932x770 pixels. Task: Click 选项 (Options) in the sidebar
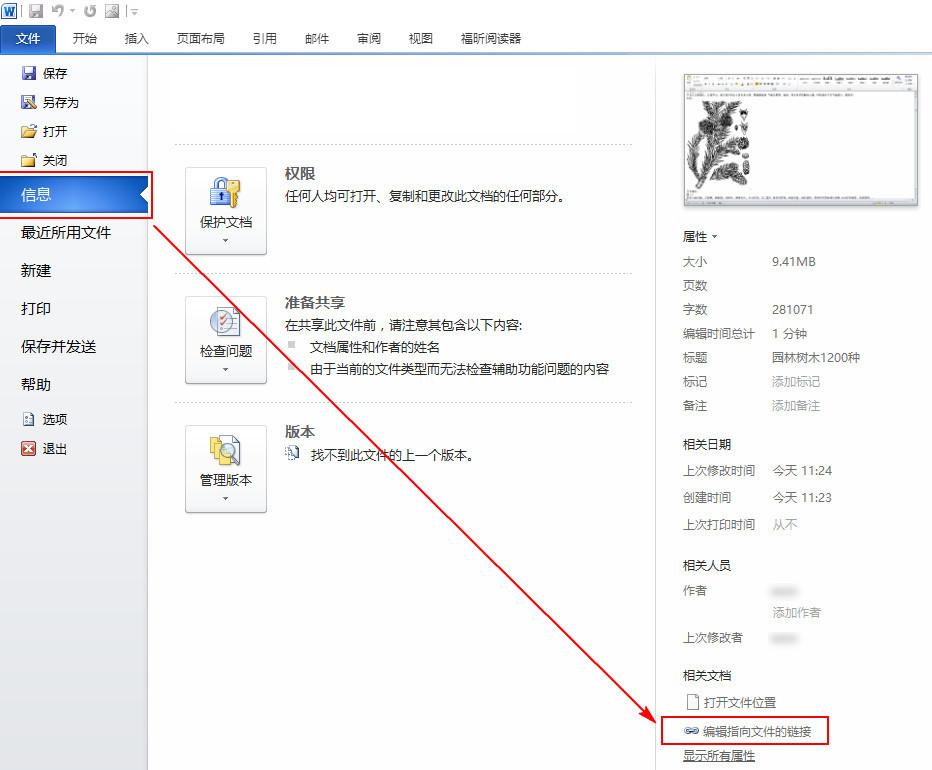tap(54, 419)
